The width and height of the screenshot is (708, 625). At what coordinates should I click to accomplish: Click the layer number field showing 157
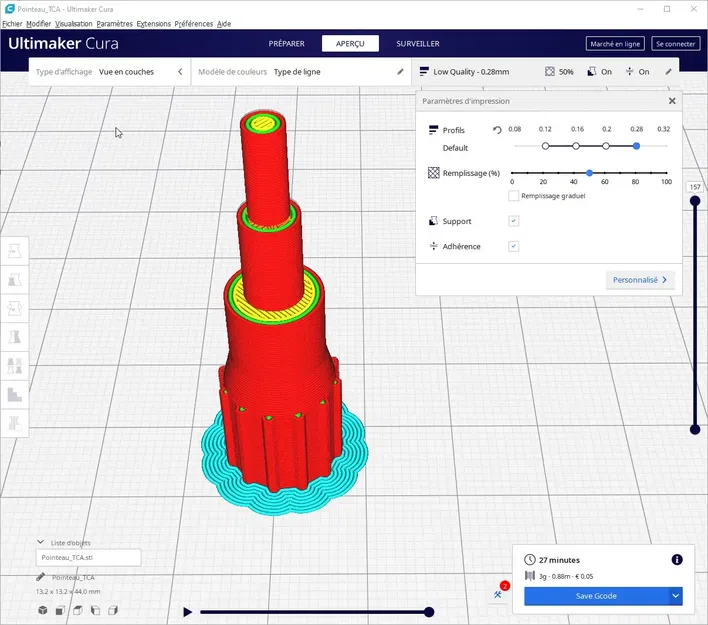pyautogui.click(x=695, y=187)
